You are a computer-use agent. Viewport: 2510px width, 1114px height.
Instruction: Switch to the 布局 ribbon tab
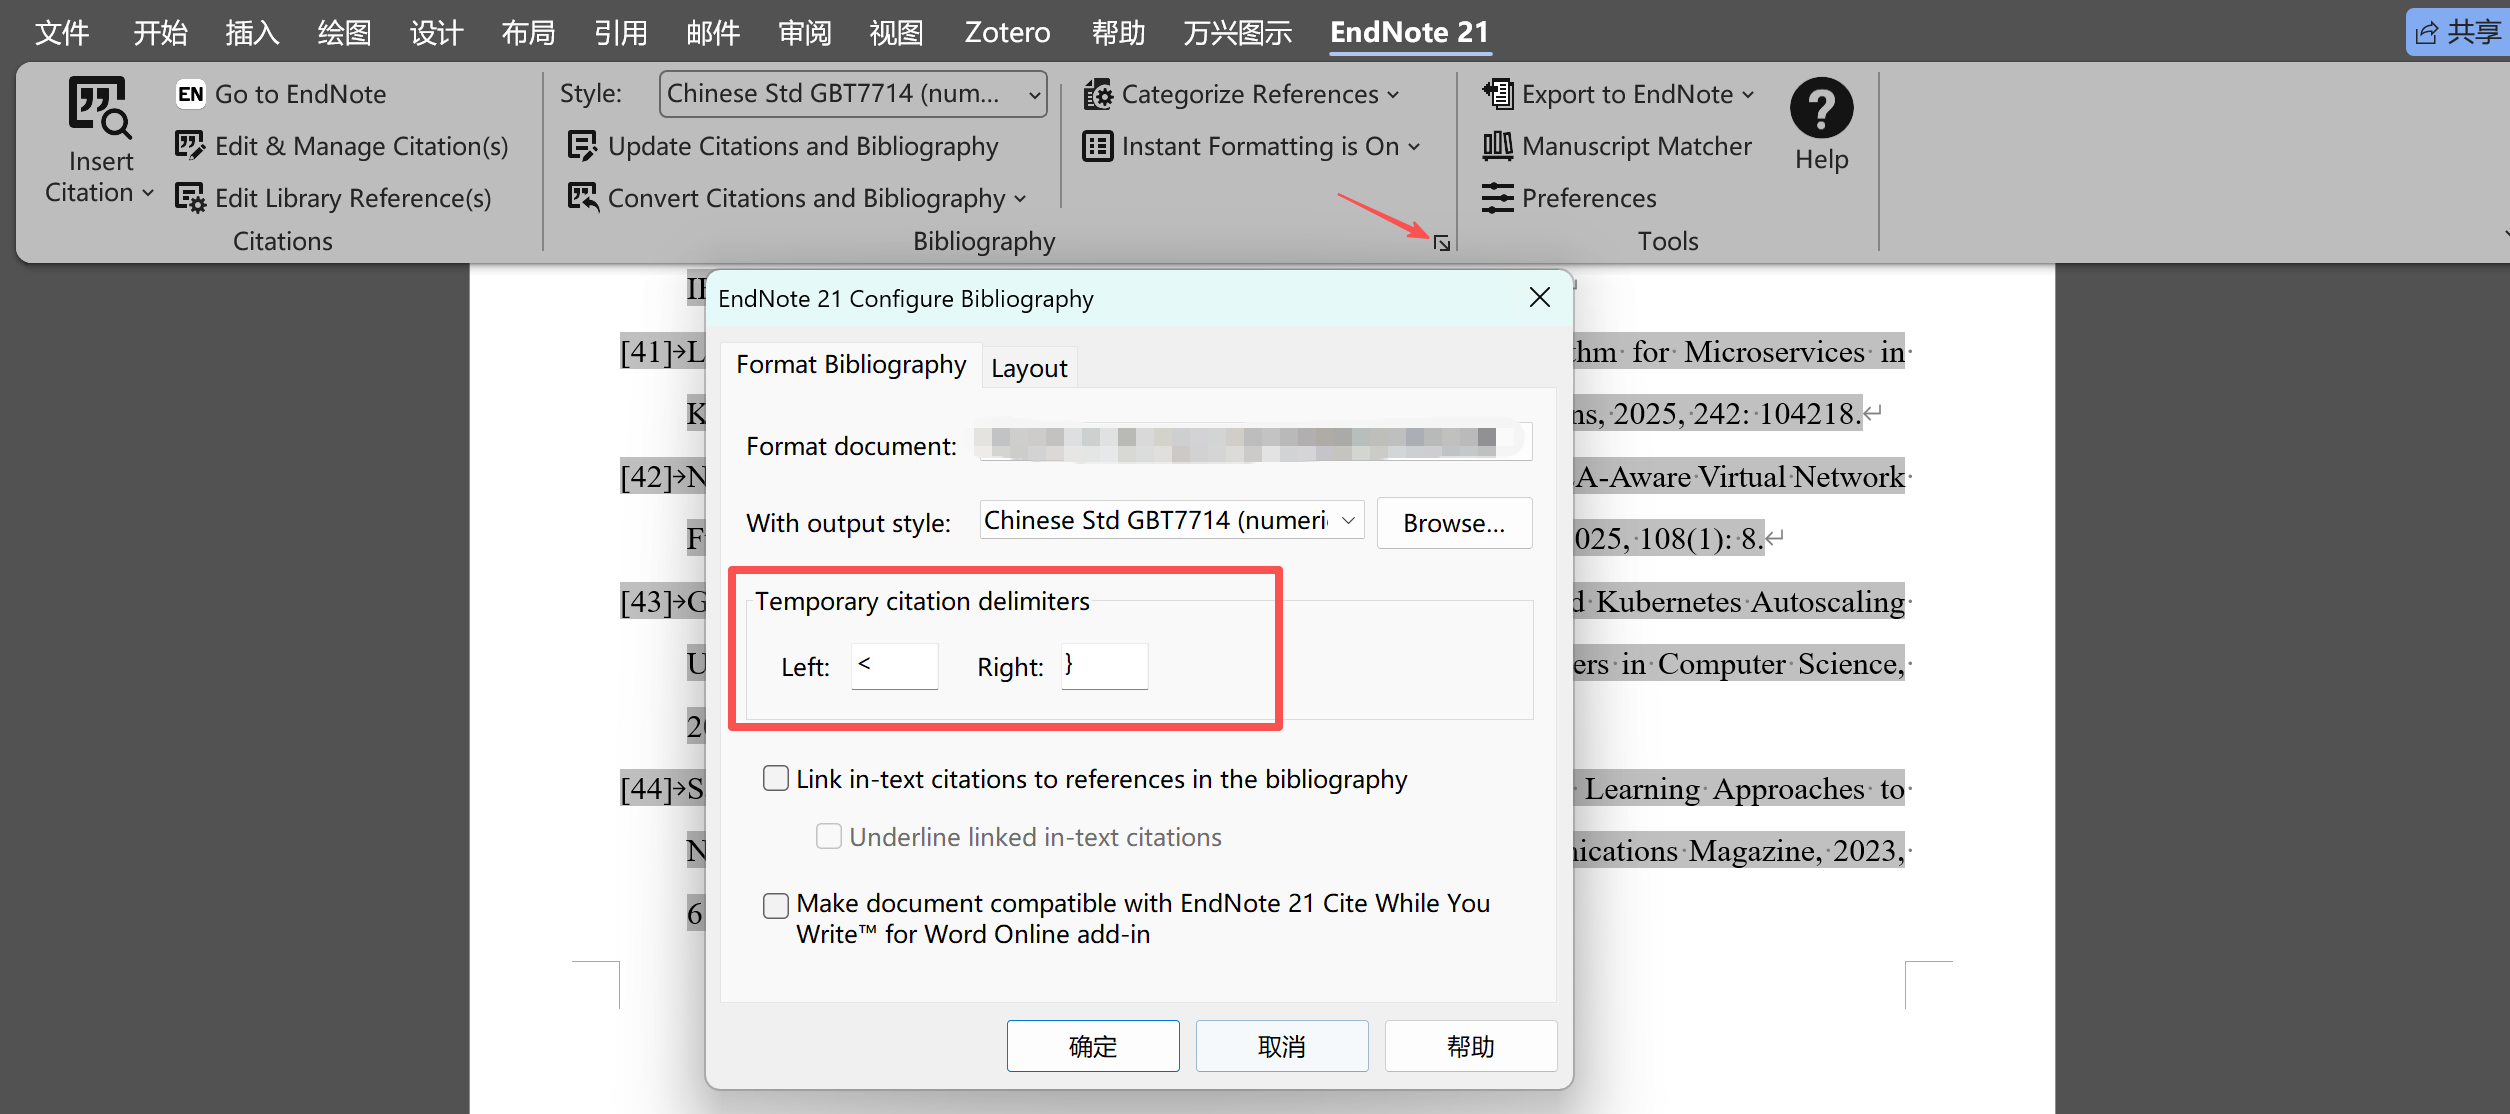tap(528, 33)
